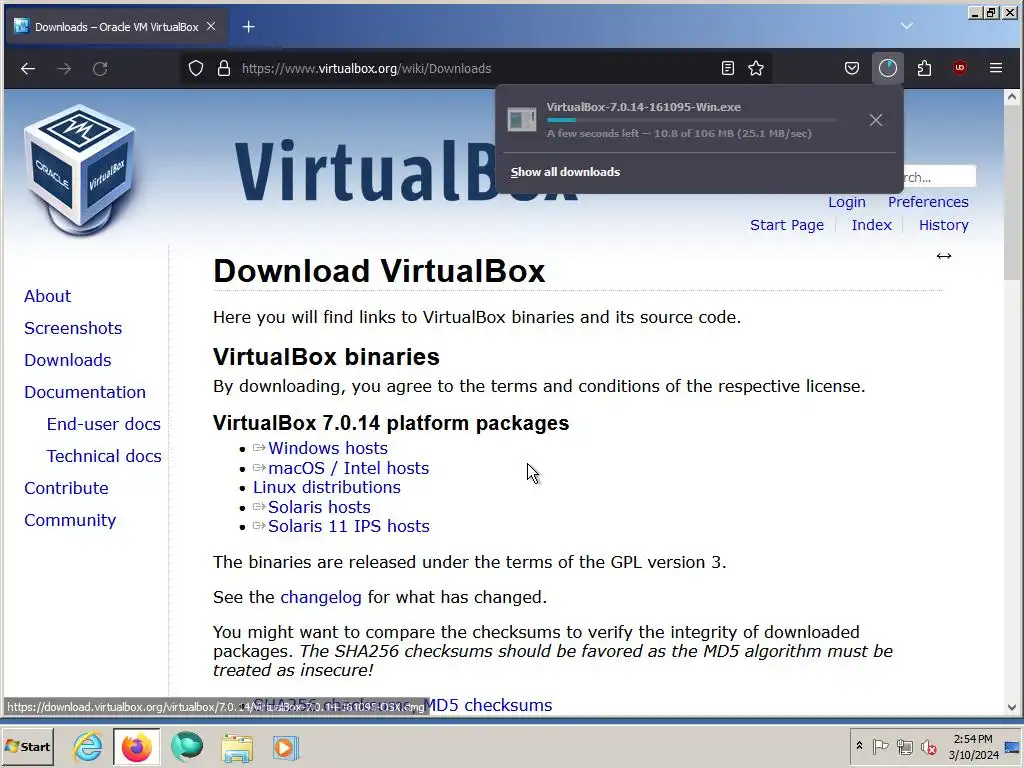Image resolution: width=1024 pixels, height=768 pixels.
Task: Open the changelog link
Action: pyautogui.click(x=321, y=598)
